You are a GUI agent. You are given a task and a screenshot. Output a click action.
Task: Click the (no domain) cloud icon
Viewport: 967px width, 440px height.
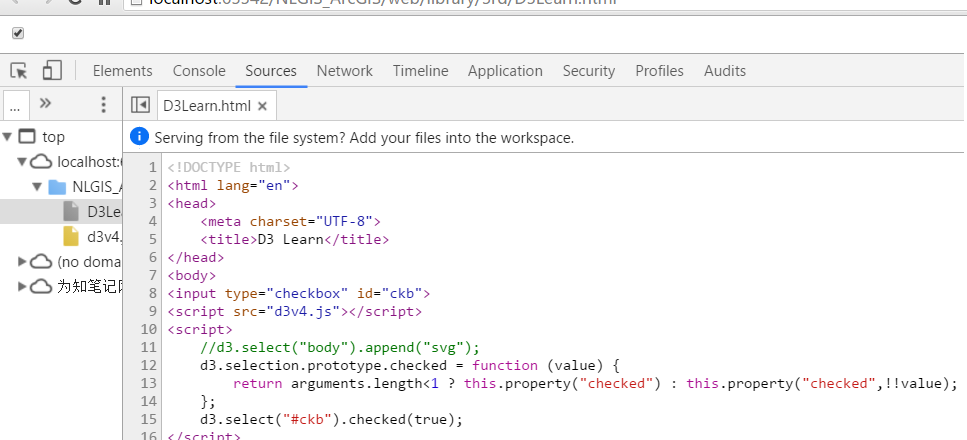tap(41, 262)
